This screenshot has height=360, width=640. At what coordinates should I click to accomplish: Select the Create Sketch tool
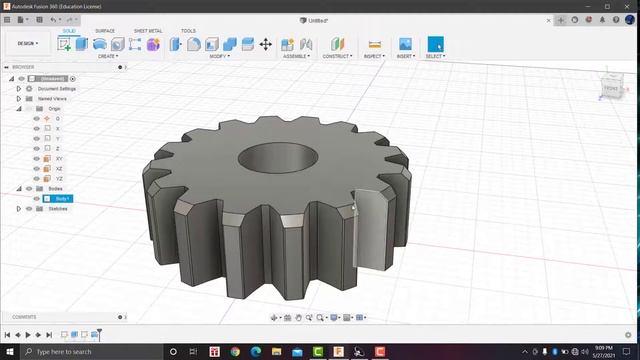click(64, 44)
